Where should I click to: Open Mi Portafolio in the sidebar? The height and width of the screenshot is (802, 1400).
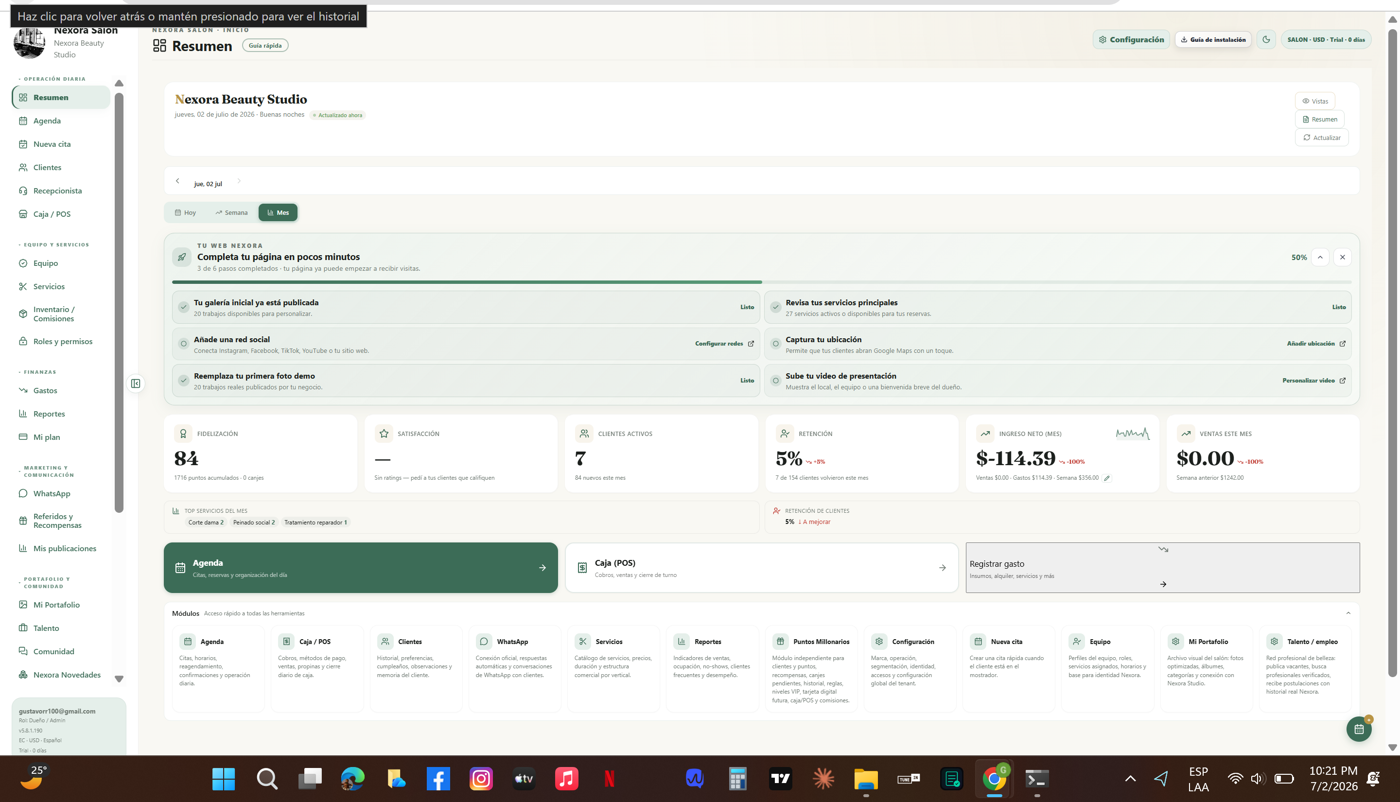click(56, 604)
